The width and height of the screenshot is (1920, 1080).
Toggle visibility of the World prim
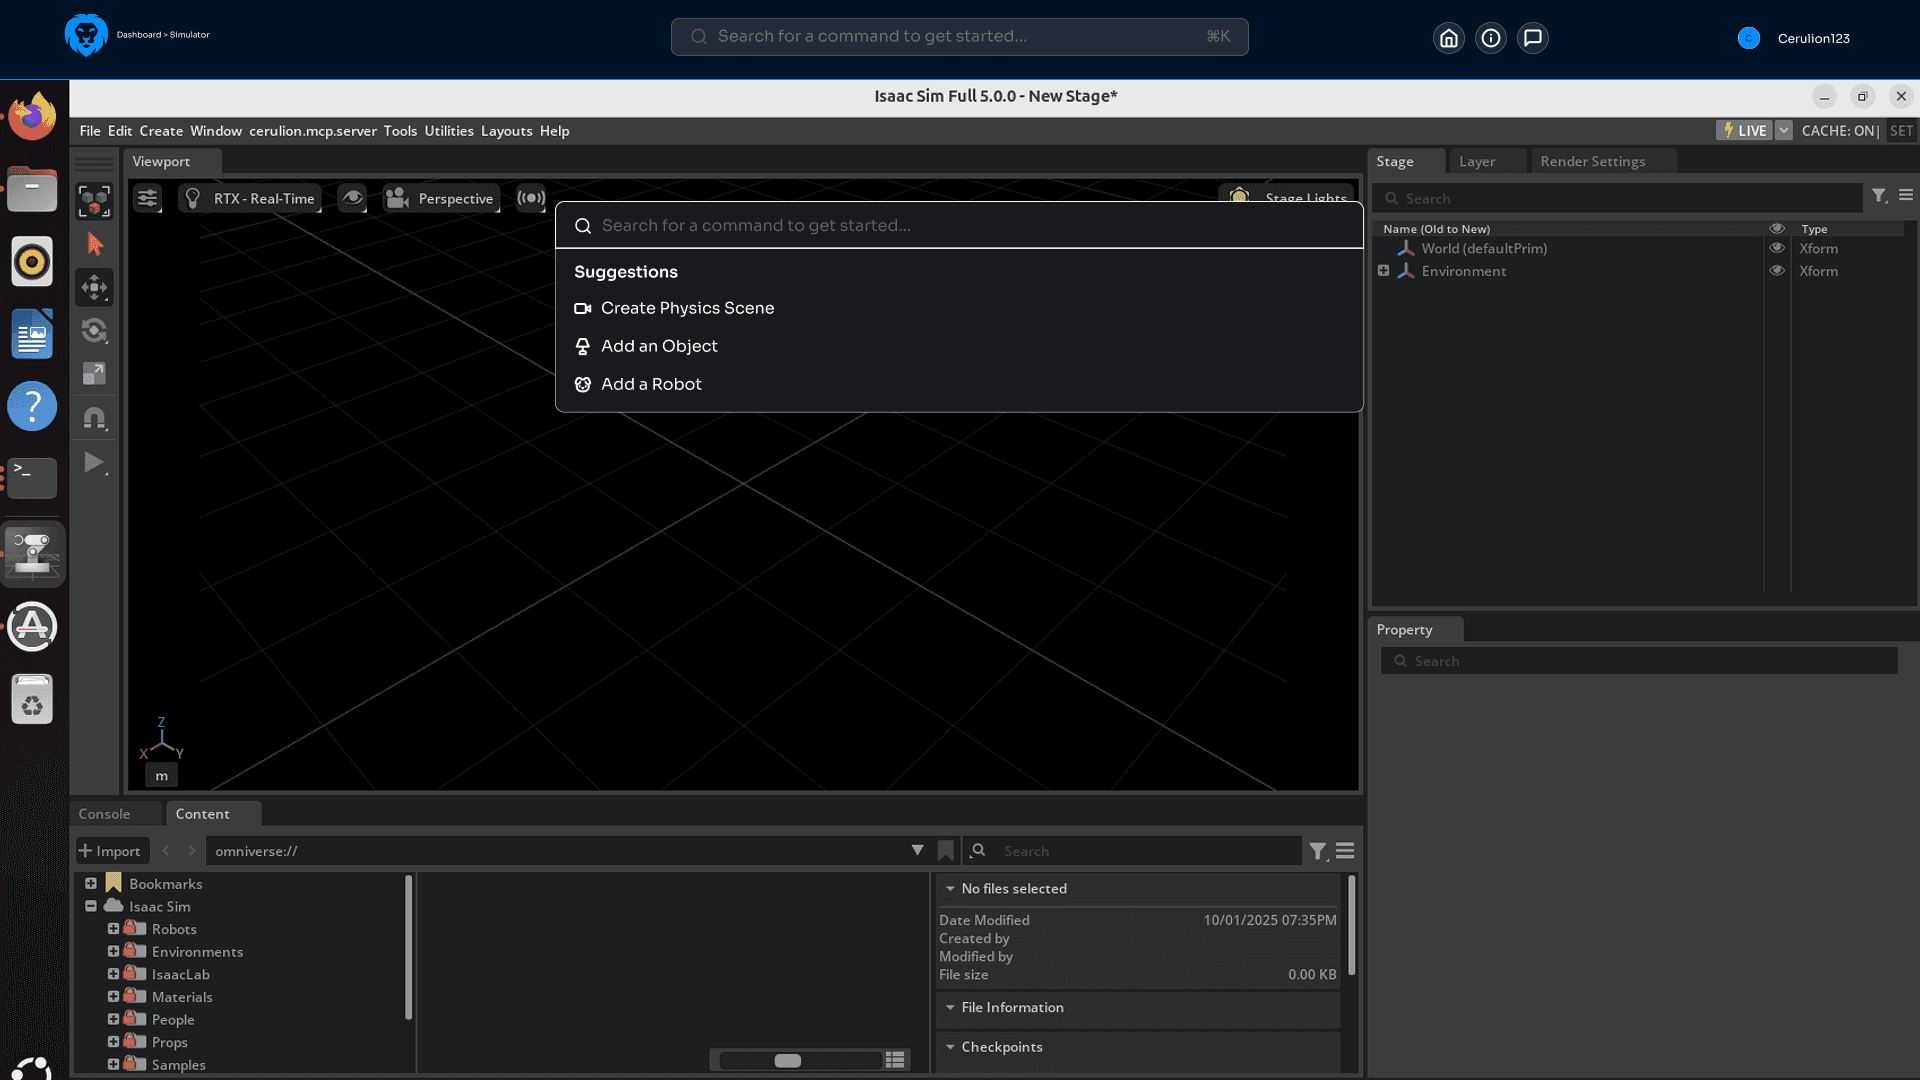point(1777,248)
